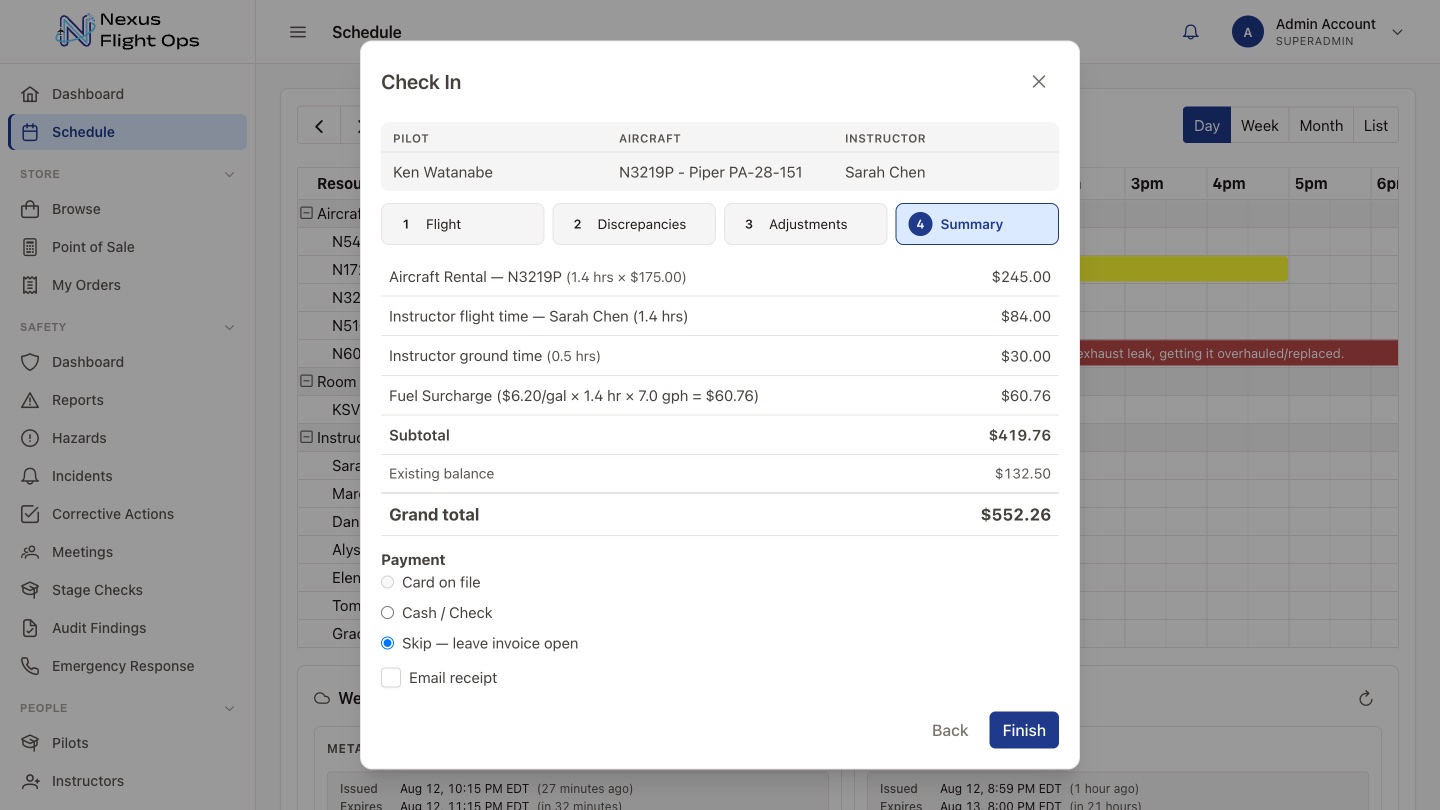Open Pilots in sidebar
The width and height of the screenshot is (1440, 810).
[127, 743]
